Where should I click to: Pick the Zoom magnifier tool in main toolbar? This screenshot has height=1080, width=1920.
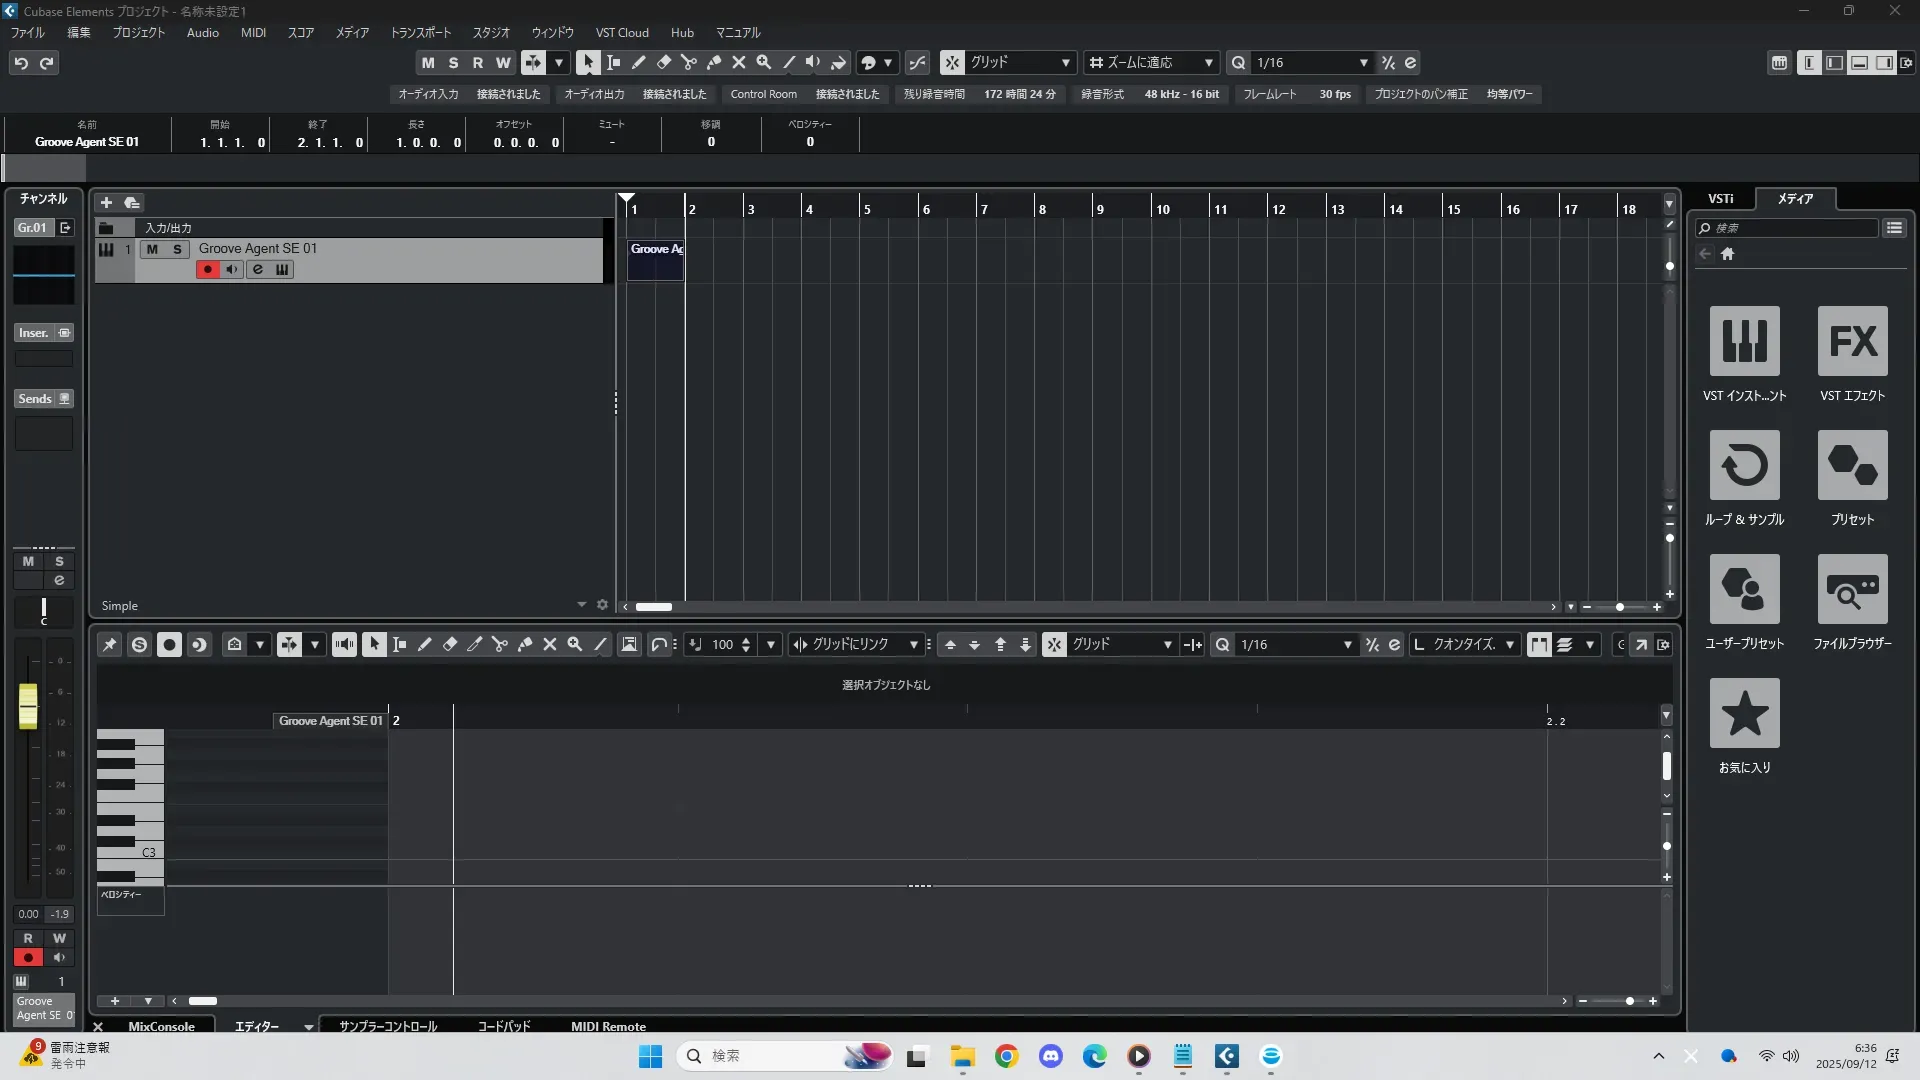[x=763, y=62]
